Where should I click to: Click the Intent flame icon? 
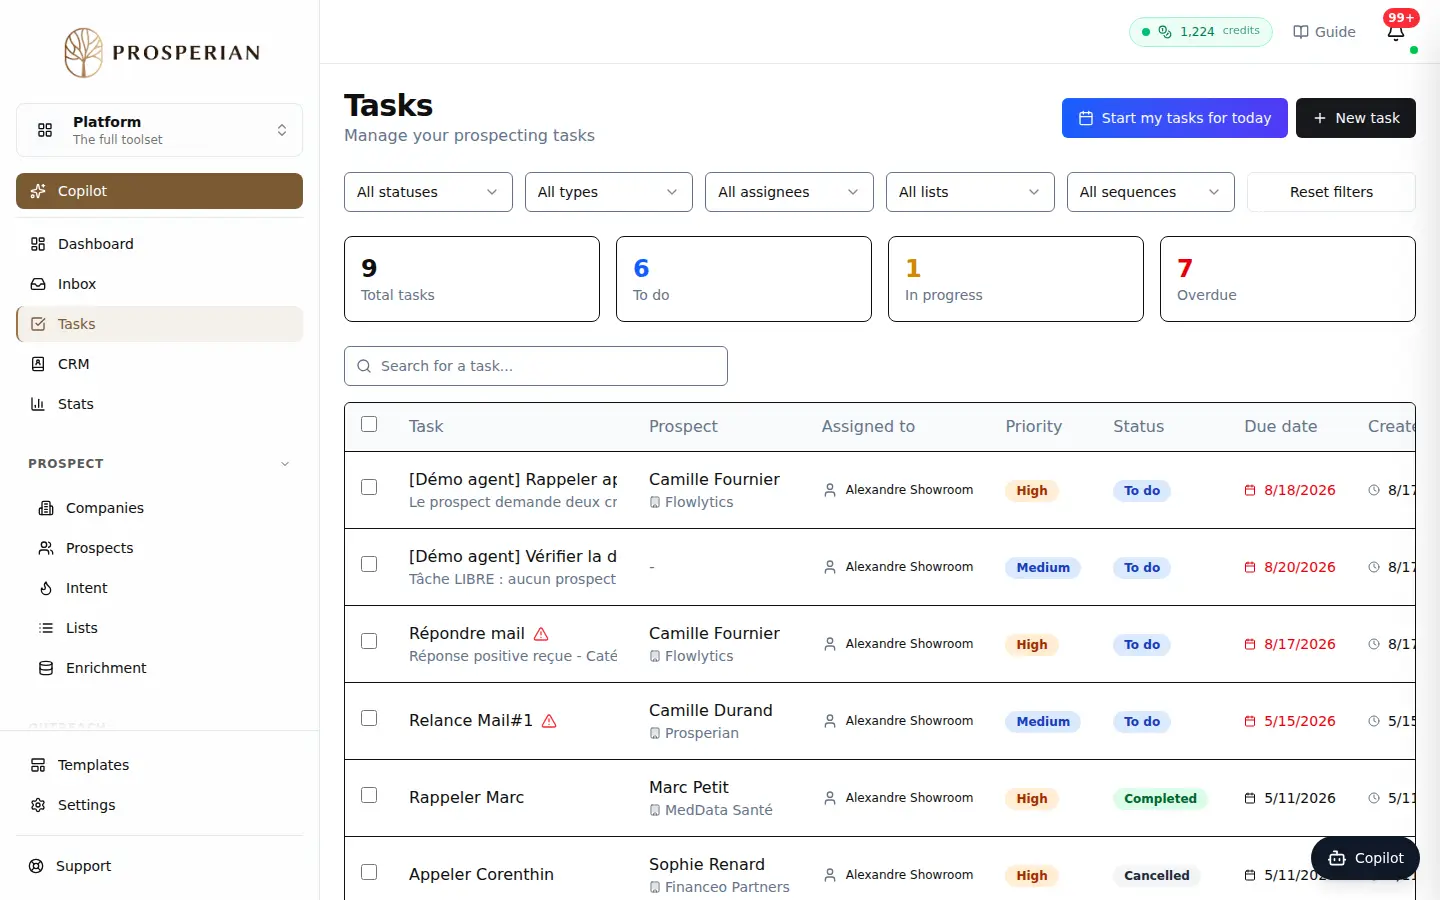pos(46,588)
